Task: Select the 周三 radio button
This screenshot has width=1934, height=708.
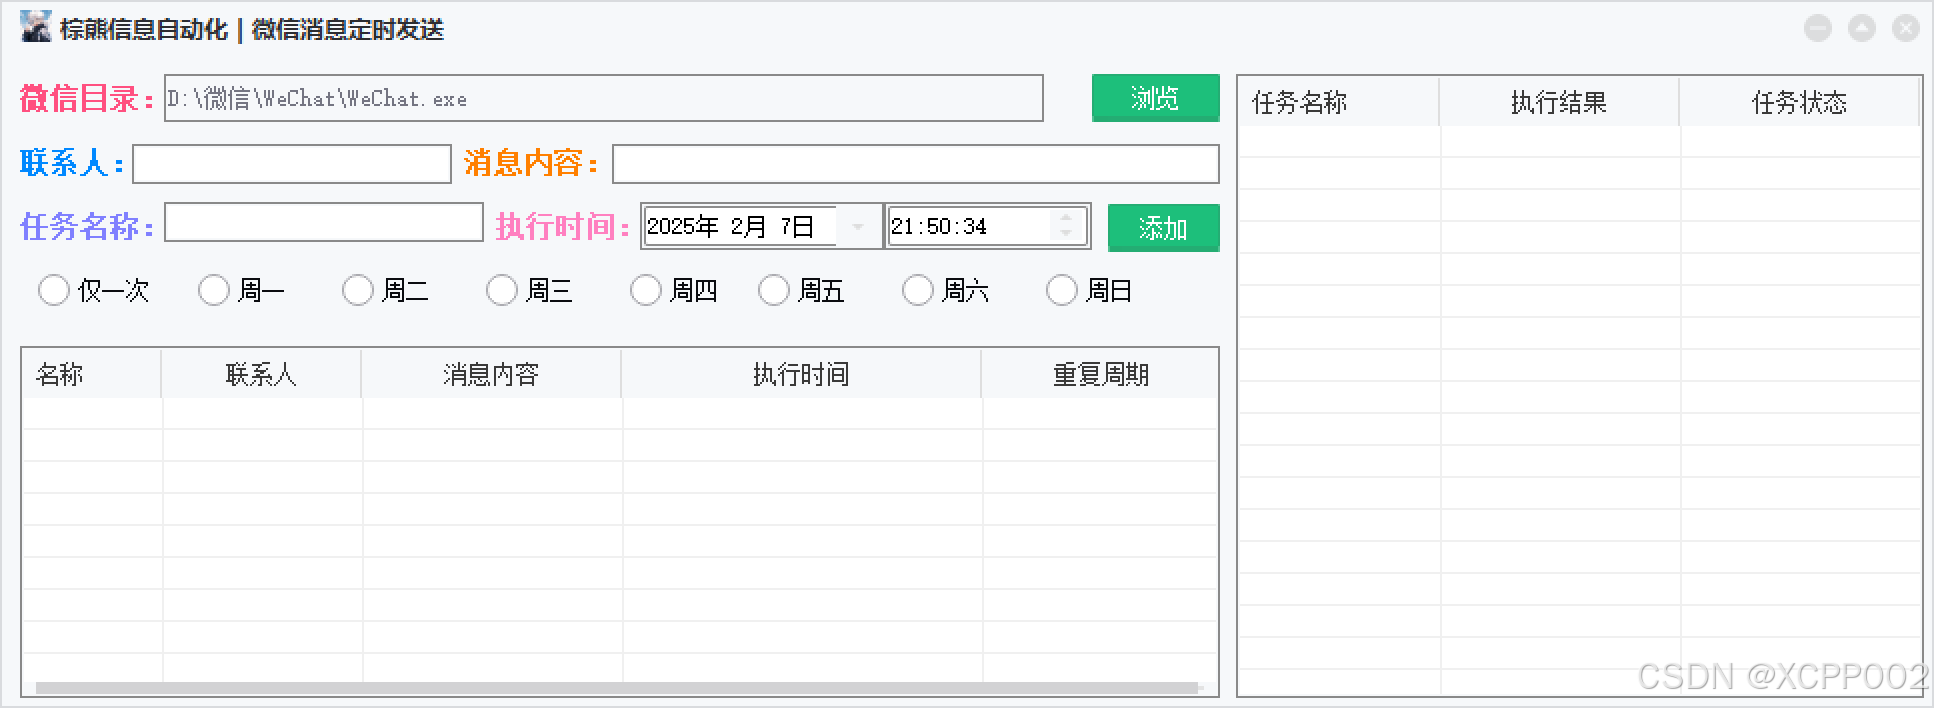Action: coord(502,291)
